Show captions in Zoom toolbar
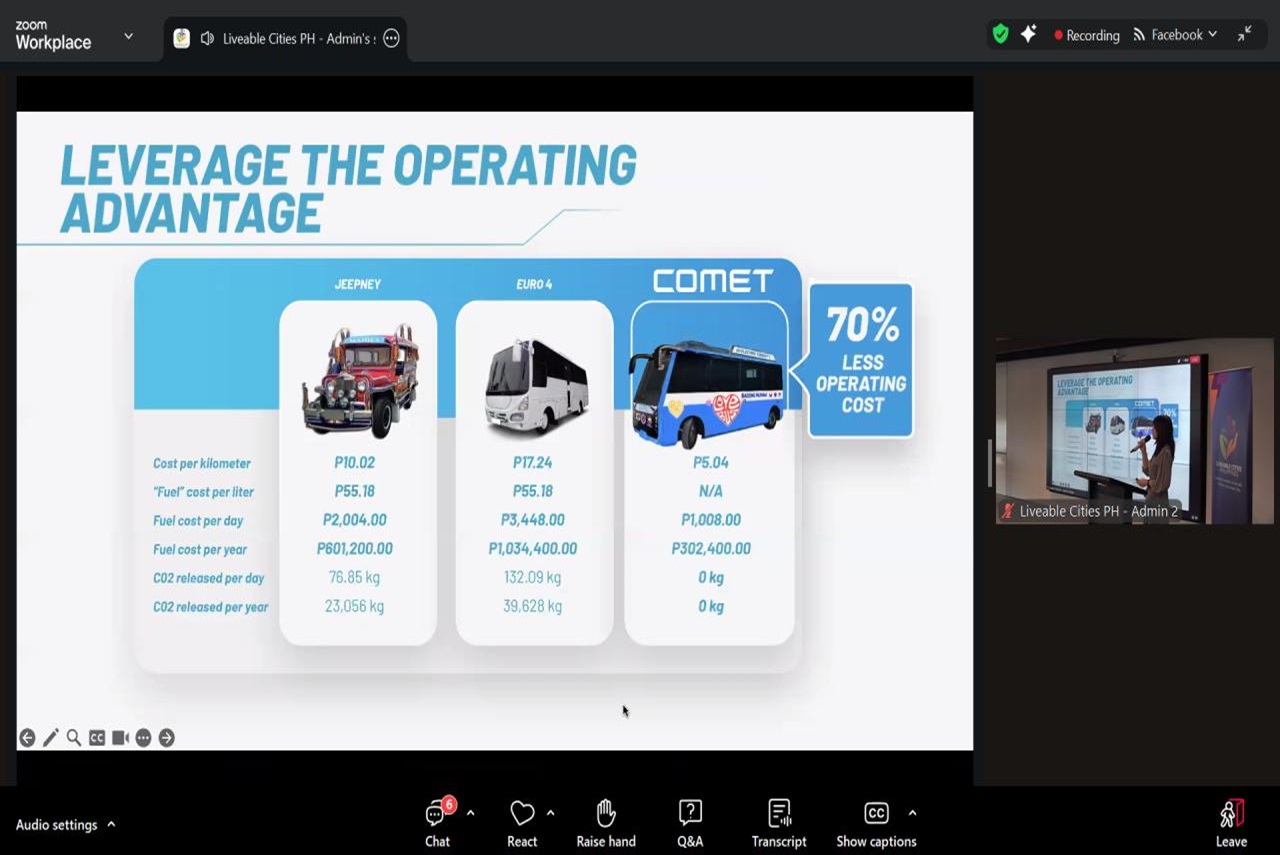 point(876,823)
